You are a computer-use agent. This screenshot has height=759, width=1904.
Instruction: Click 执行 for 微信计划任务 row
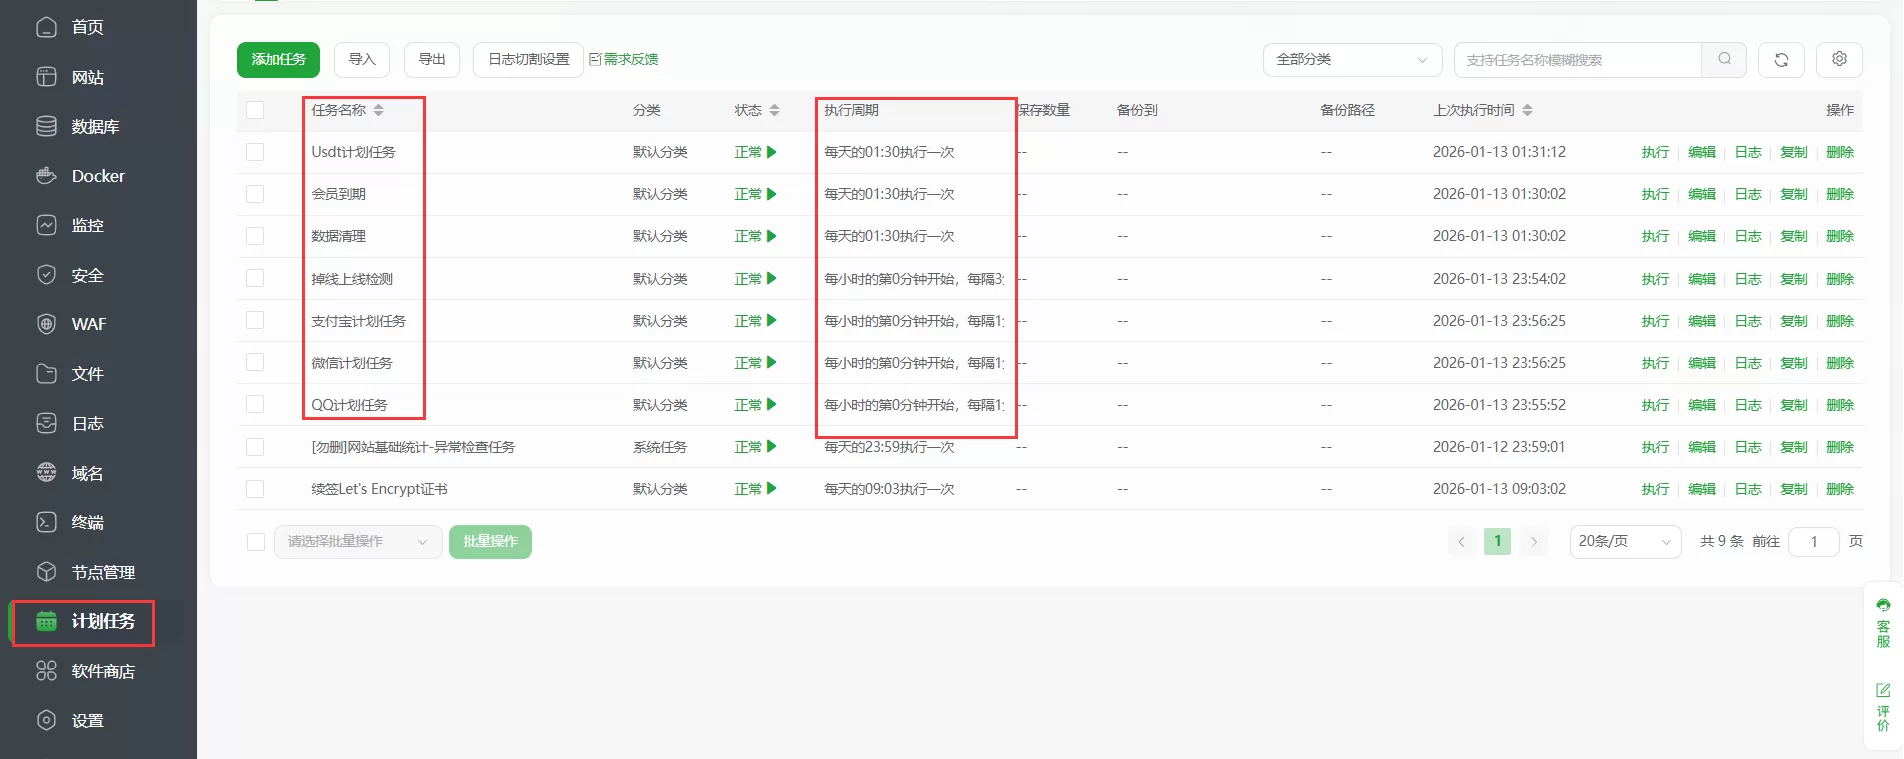[1655, 363]
